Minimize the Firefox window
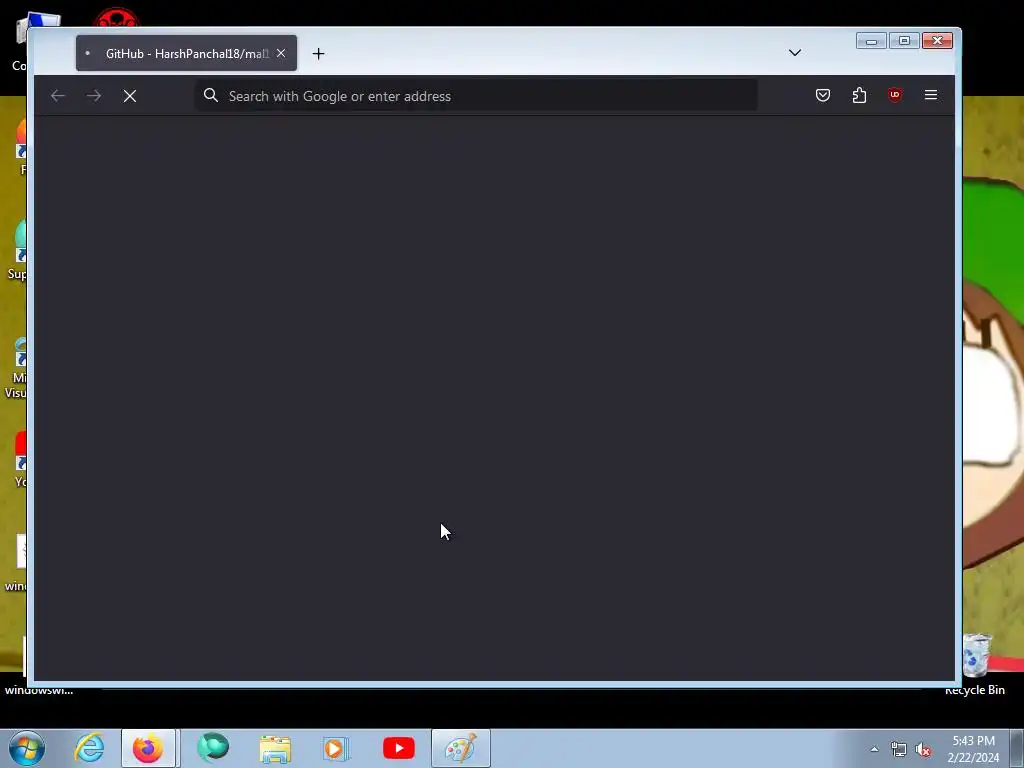This screenshot has width=1024, height=768. 871,41
